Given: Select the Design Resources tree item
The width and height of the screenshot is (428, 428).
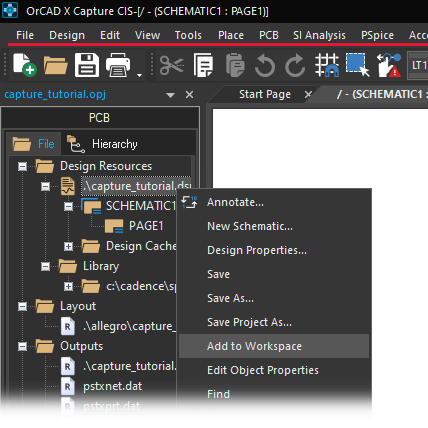Looking at the screenshot, I should 106,166.
